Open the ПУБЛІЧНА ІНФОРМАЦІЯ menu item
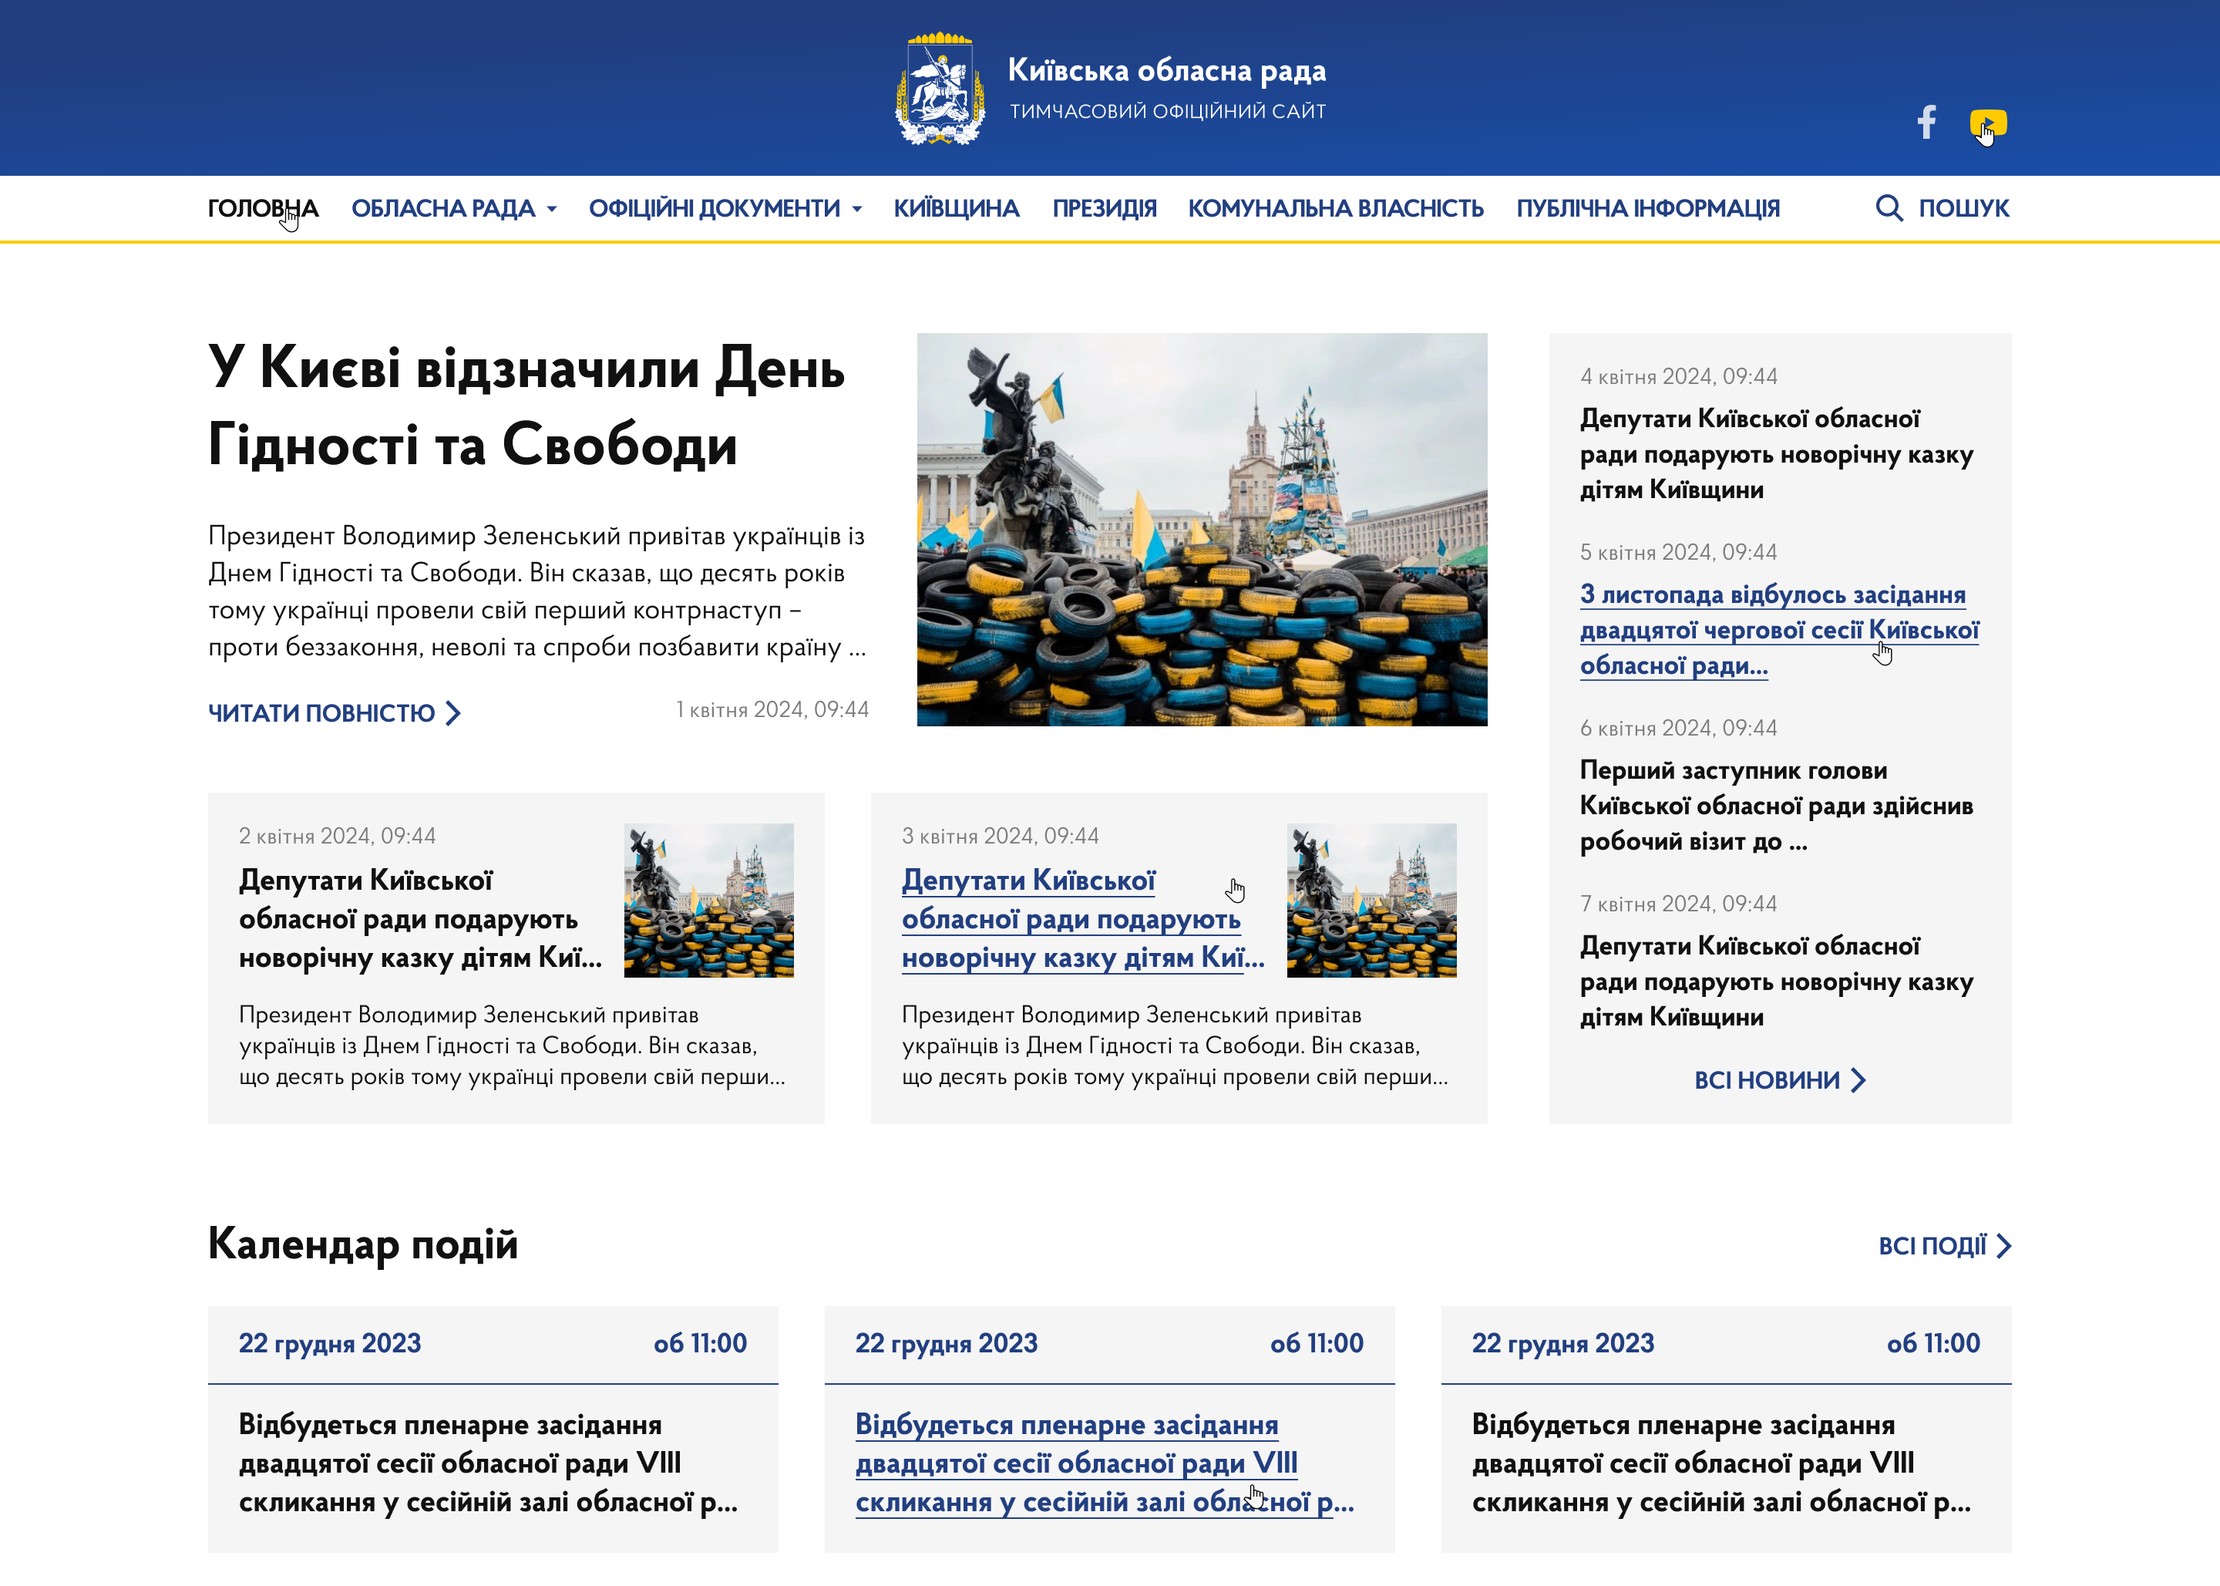Viewport: 2220px width, 1586px height. point(1648,208)
